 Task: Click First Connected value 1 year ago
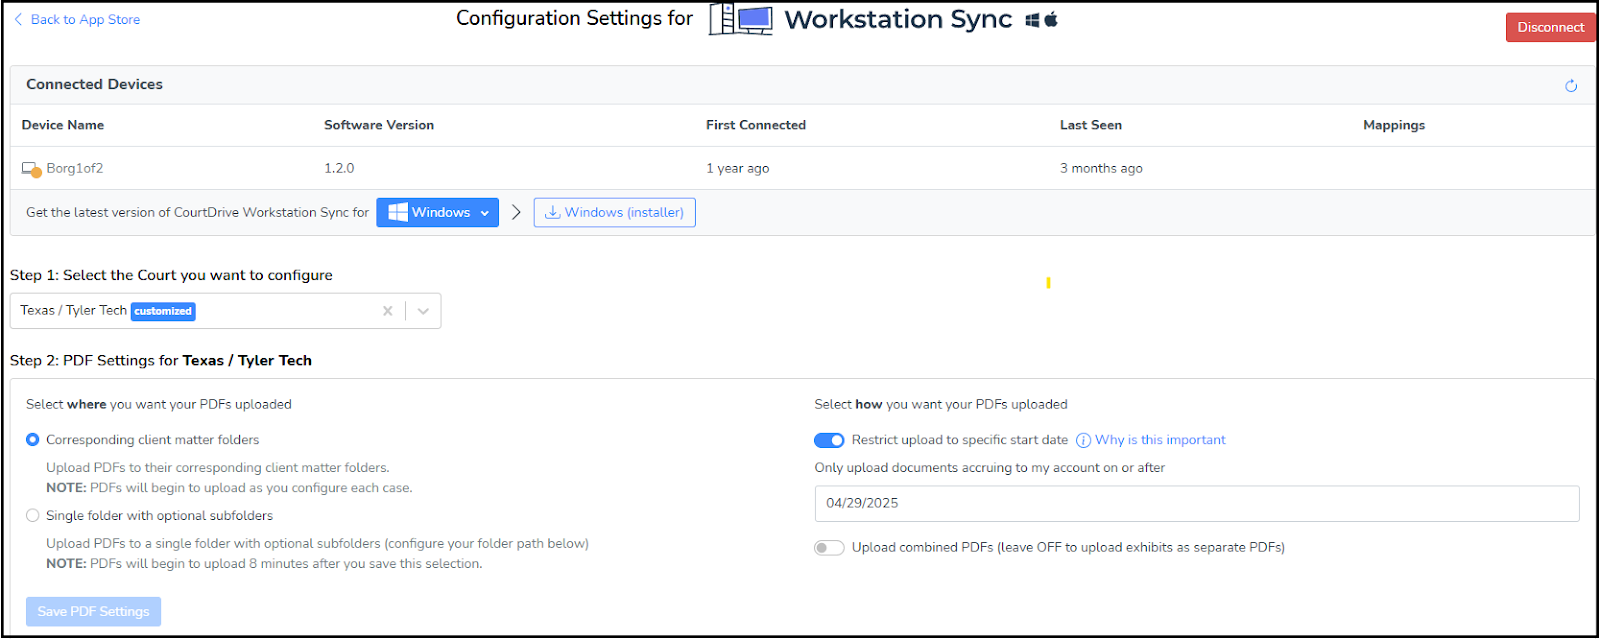point(738,168)
